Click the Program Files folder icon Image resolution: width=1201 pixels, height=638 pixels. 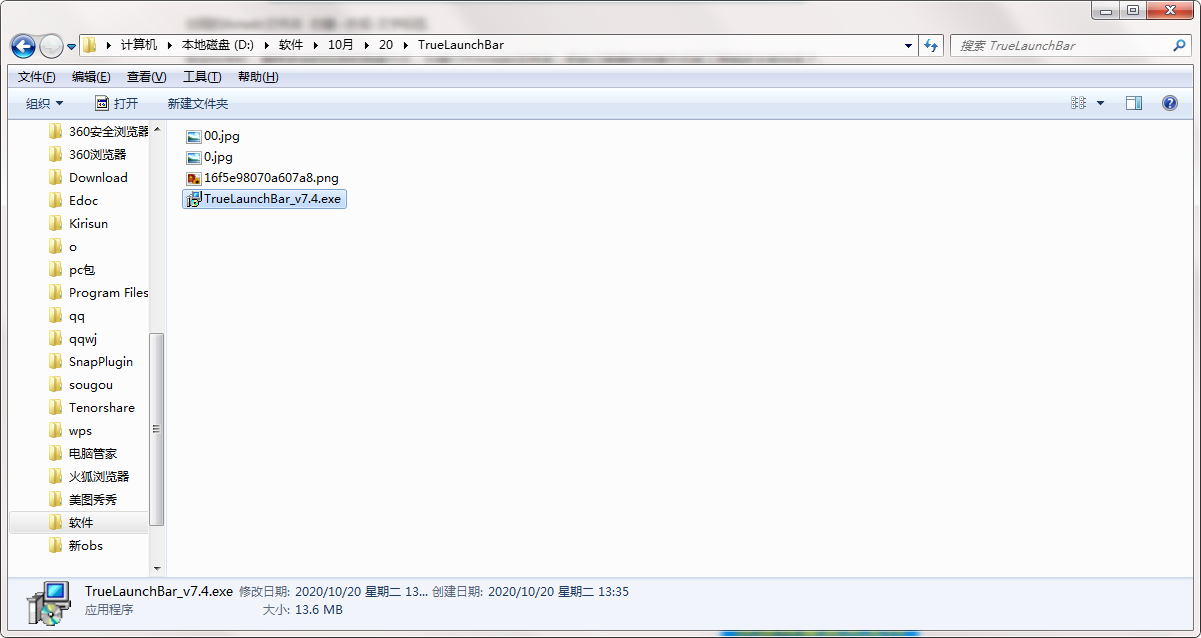coord(56,293)
